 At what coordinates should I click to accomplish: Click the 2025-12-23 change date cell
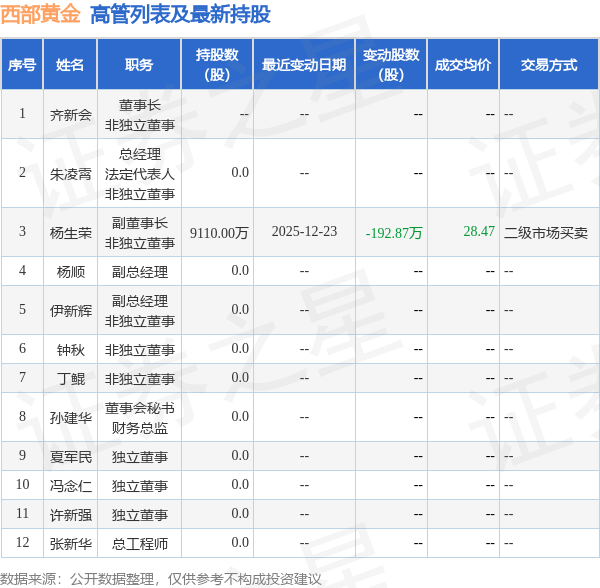point(304,232)
